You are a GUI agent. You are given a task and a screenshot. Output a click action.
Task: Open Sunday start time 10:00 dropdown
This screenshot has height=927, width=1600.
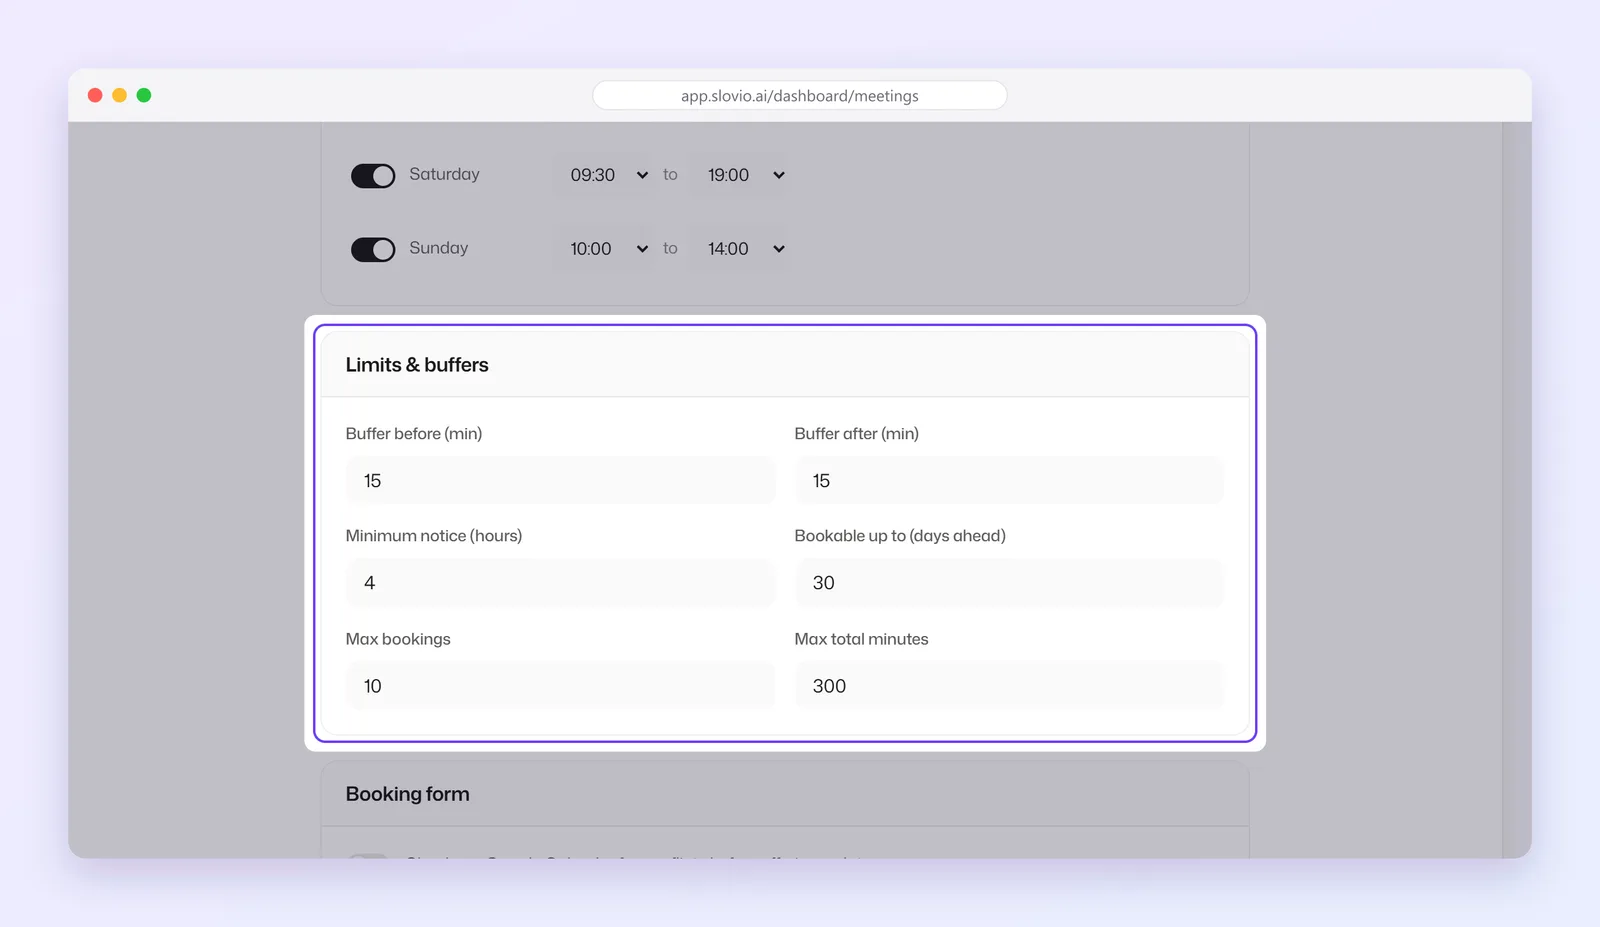coord(607,249)
